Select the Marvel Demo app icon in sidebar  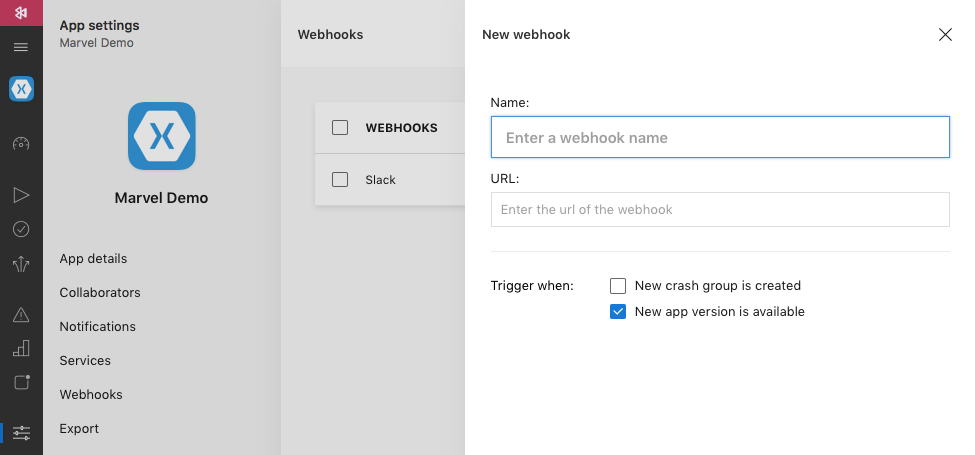tap(21, 89)
